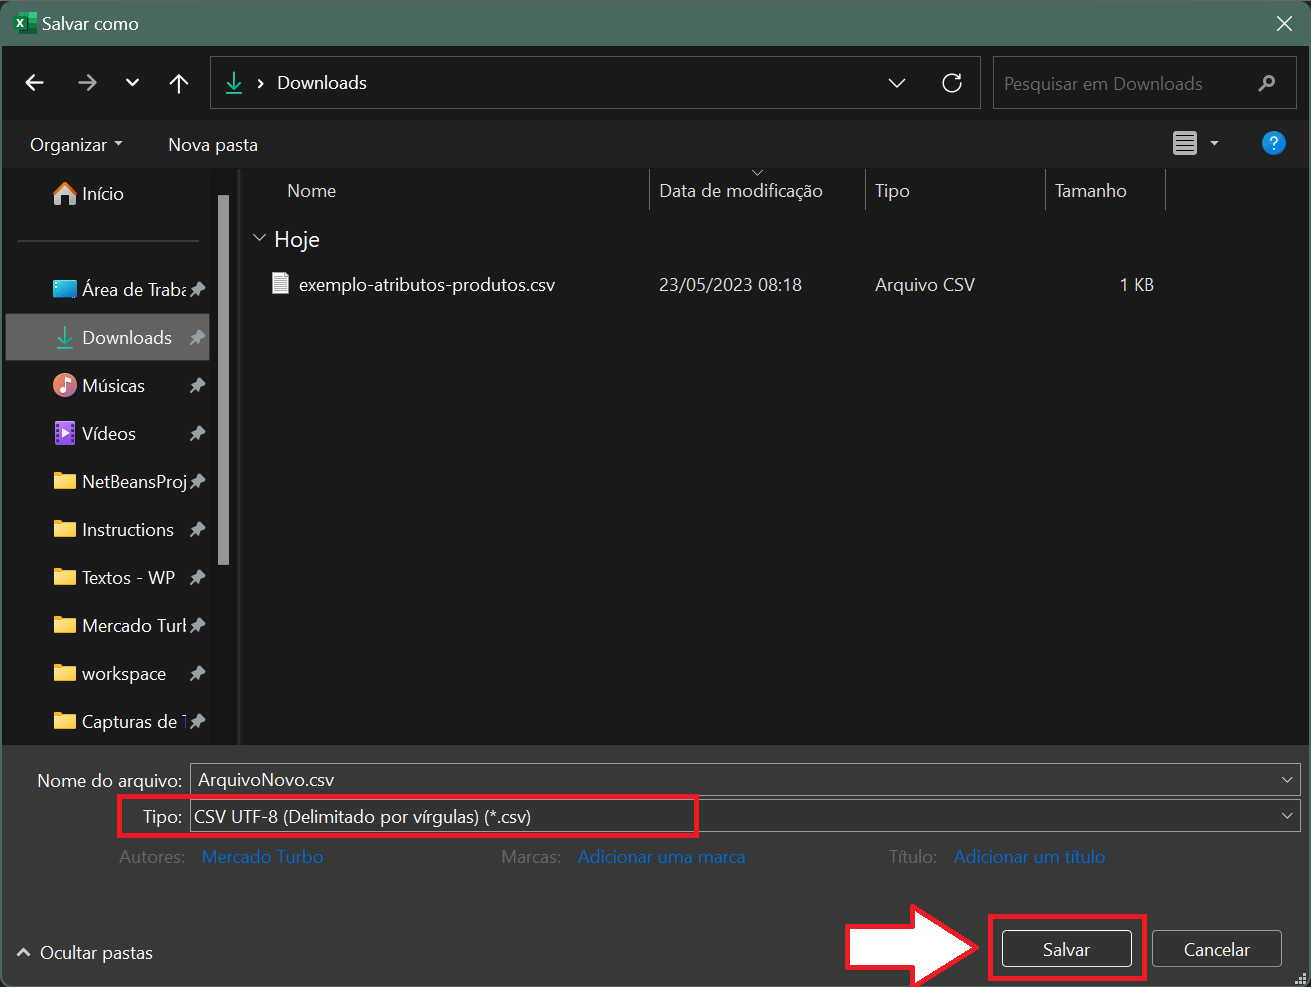Collapse the Hoje group

pos(259,238)
